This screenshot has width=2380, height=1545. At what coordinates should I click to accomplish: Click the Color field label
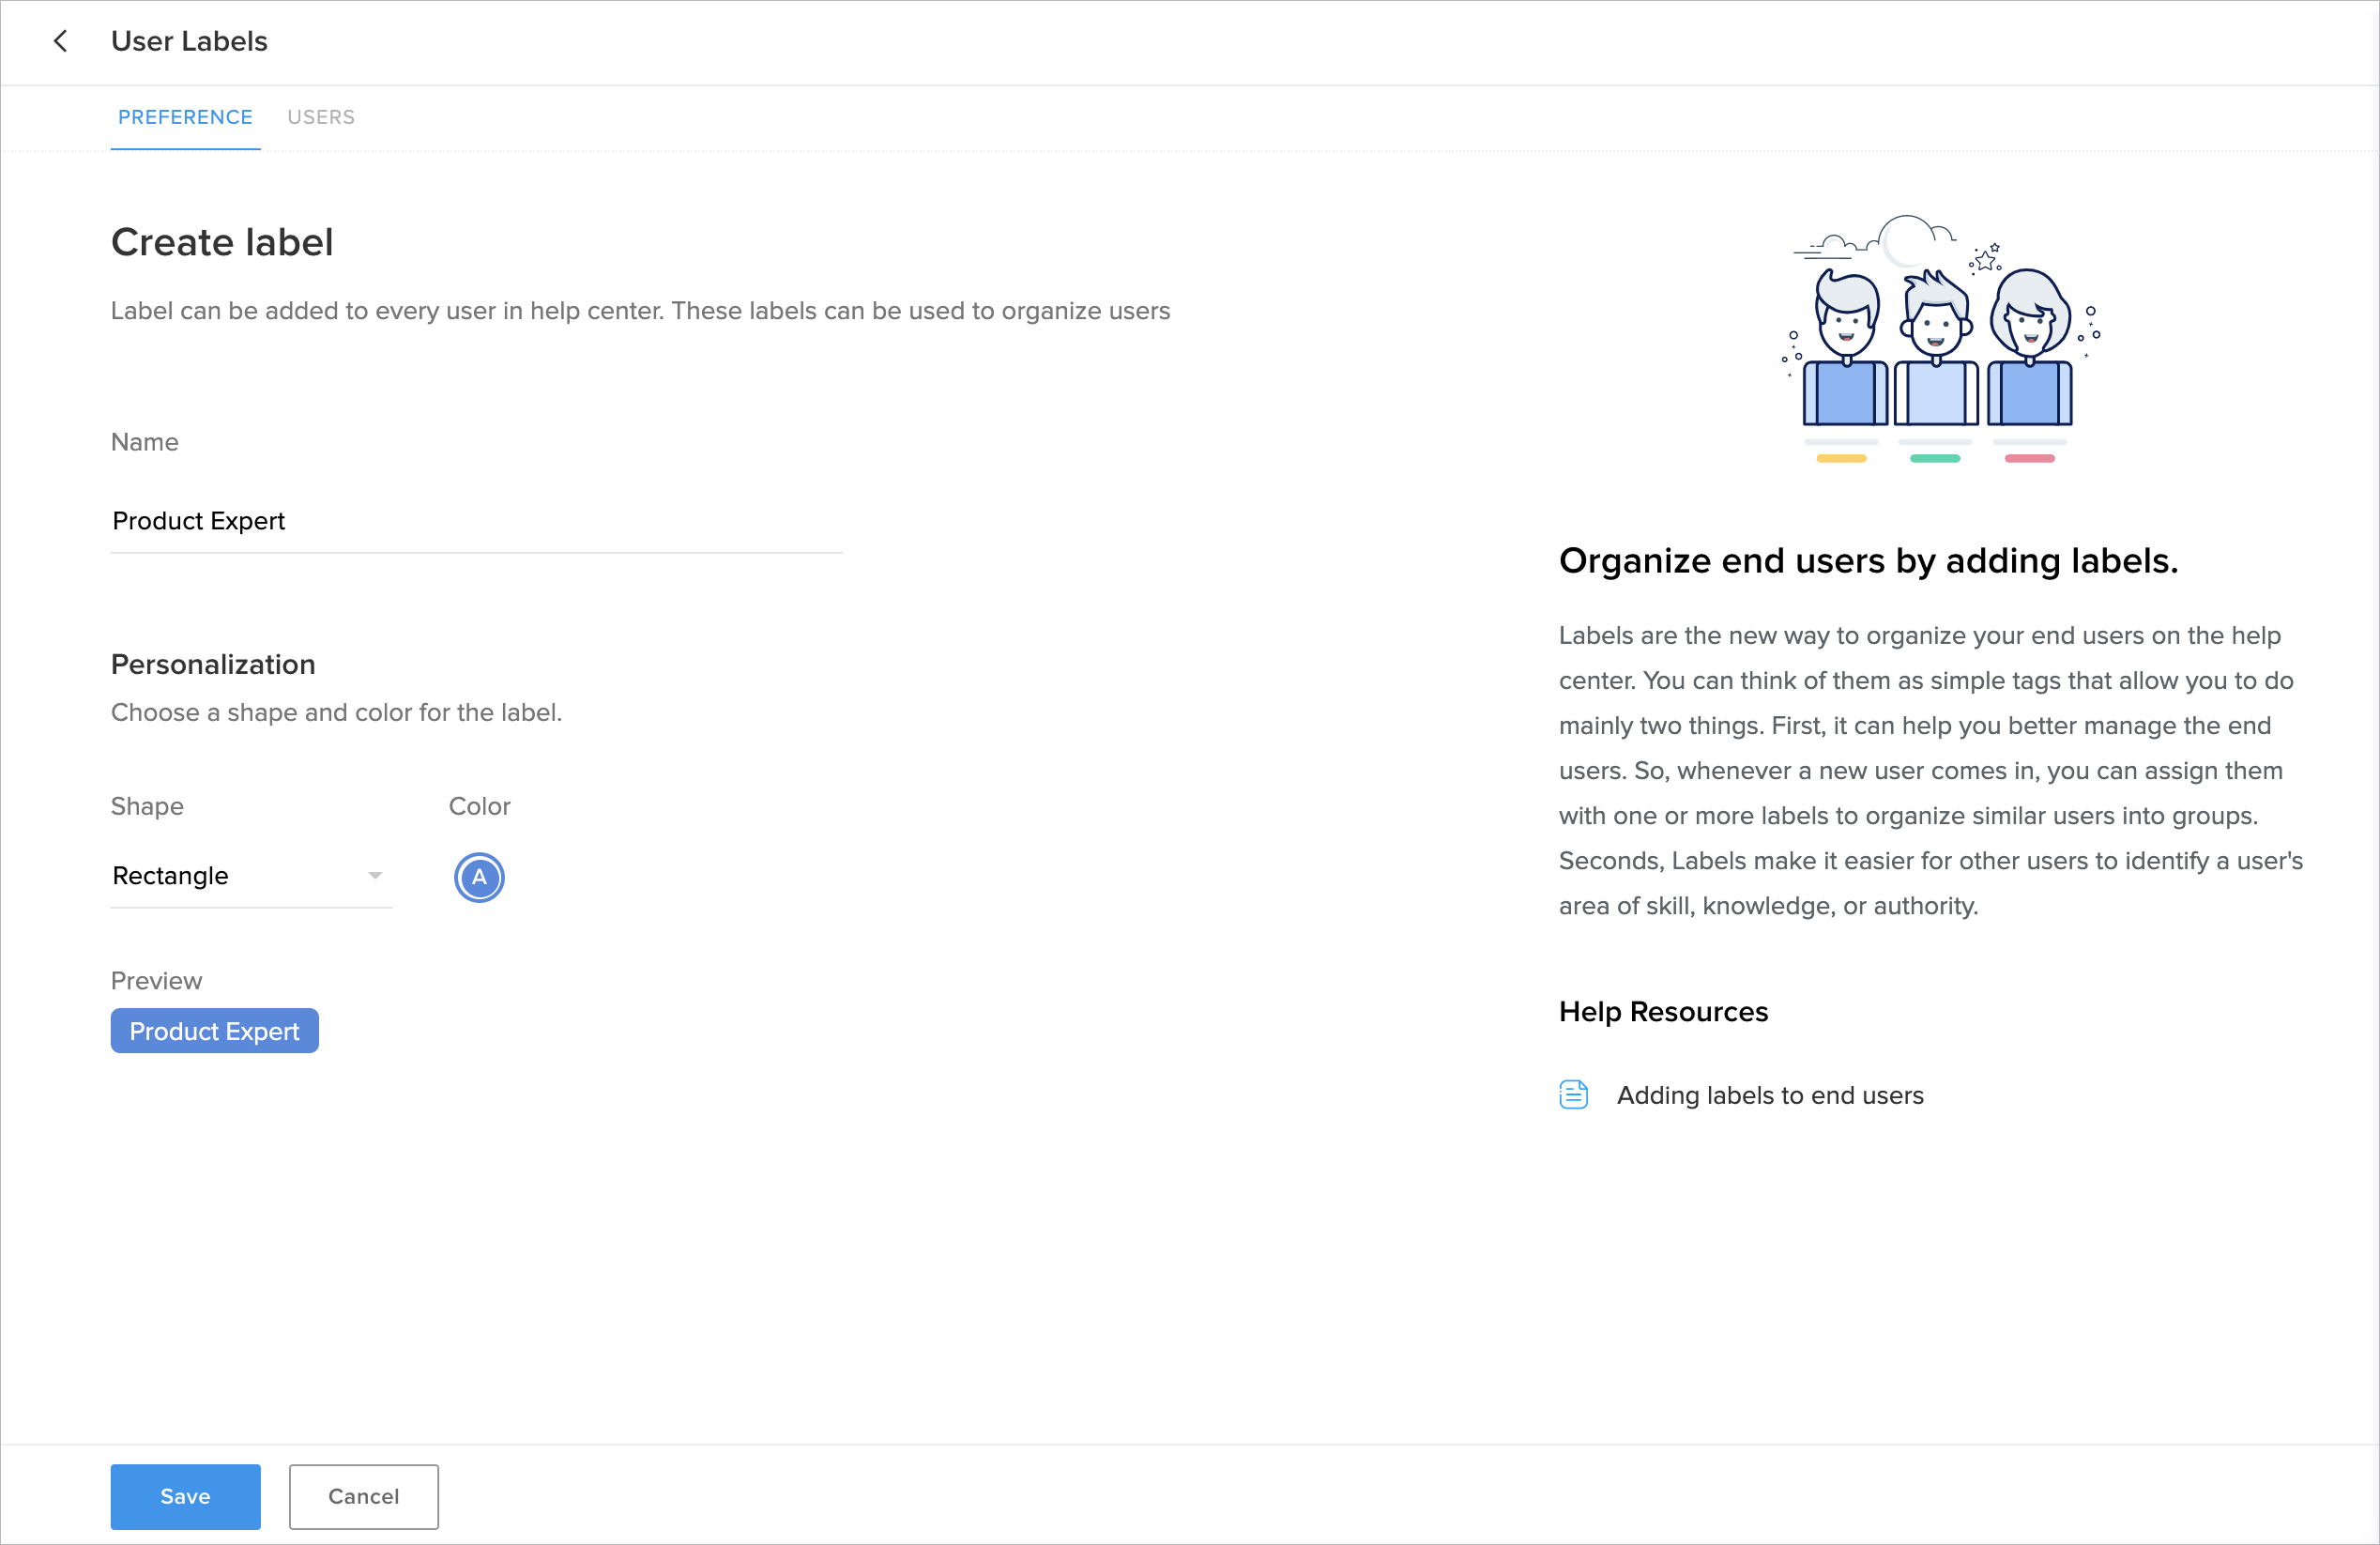click(479, 806)
